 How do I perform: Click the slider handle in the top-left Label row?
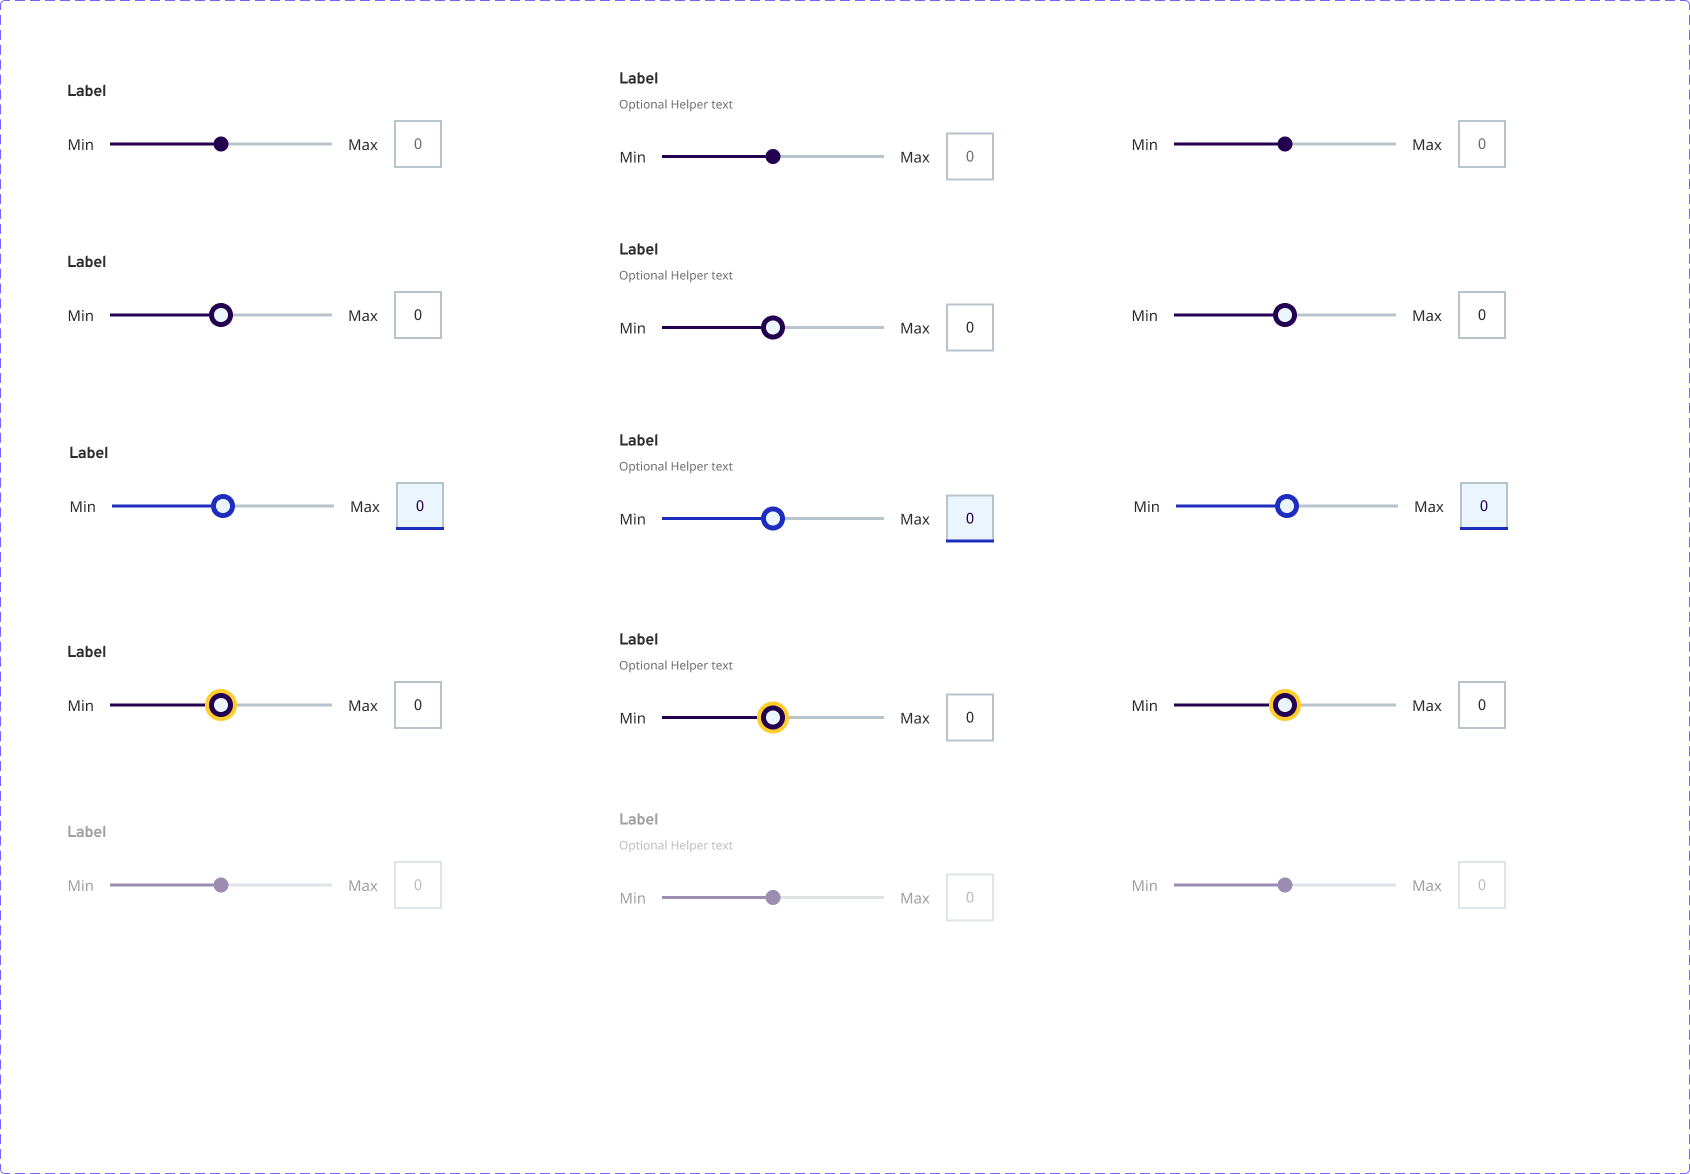(x=220, y=144)
